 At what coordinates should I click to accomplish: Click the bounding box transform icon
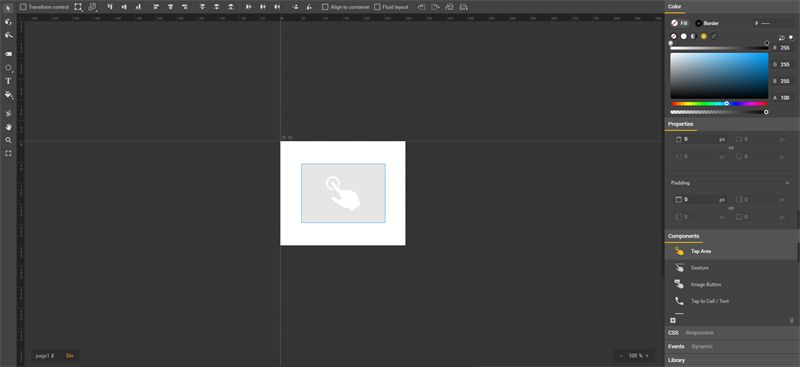pyautogui.click(x=78, y=7)
